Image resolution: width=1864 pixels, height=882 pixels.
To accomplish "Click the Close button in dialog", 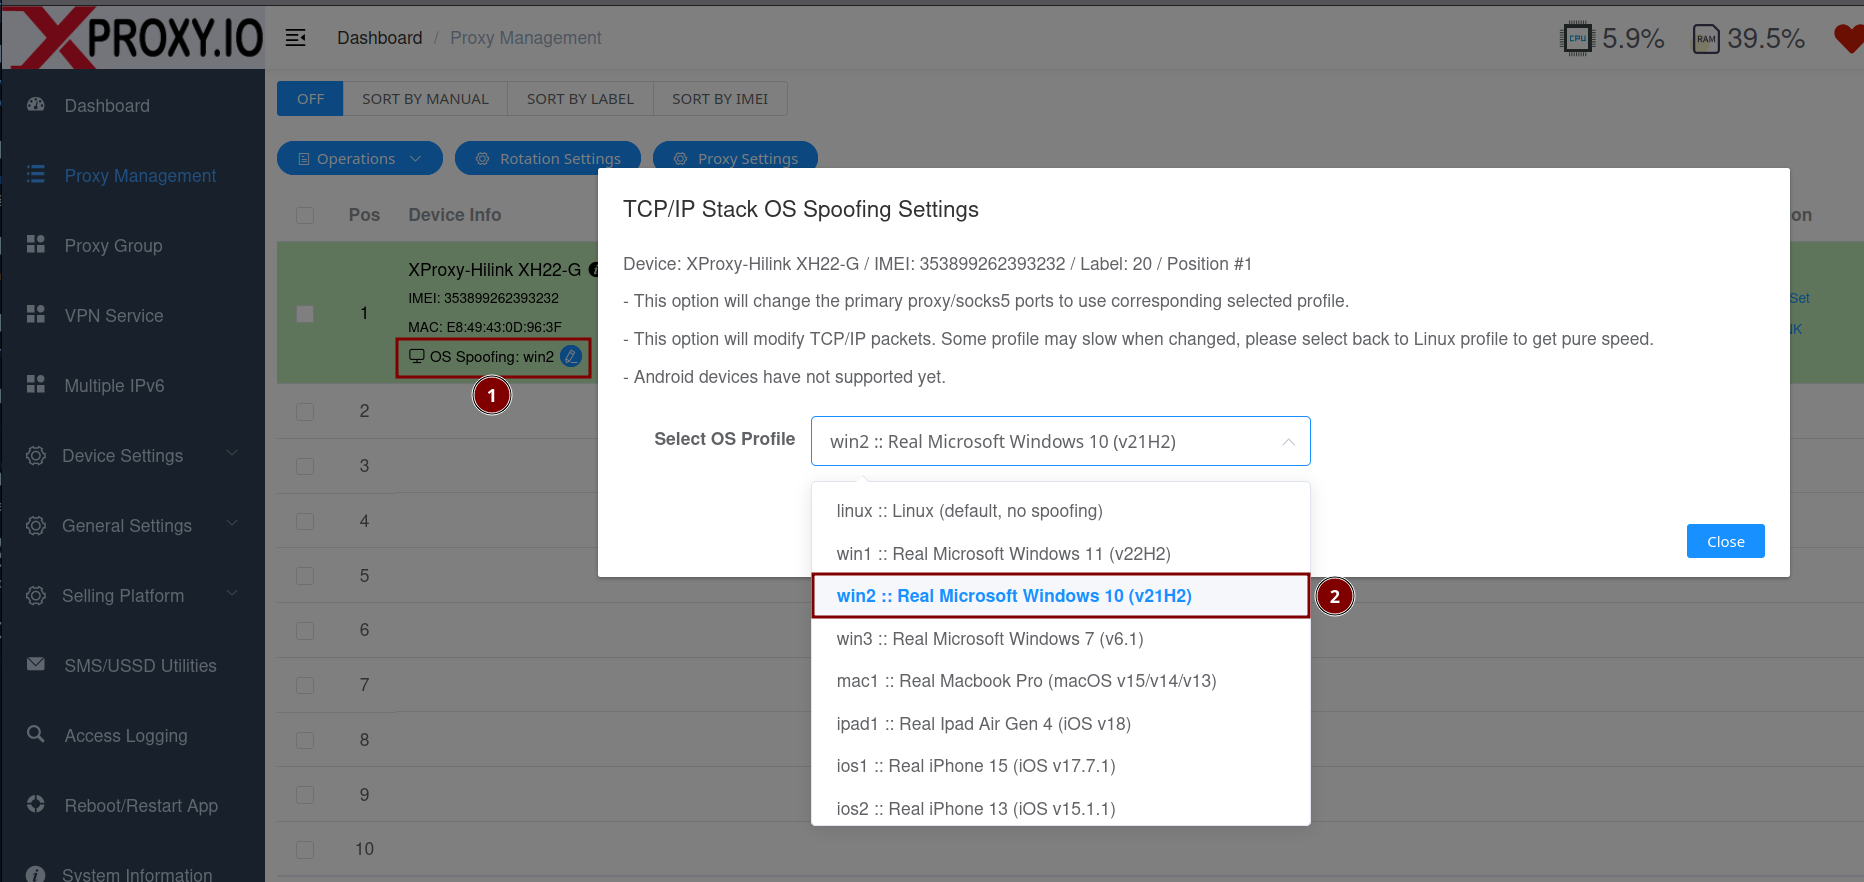I will [1725, 541].
